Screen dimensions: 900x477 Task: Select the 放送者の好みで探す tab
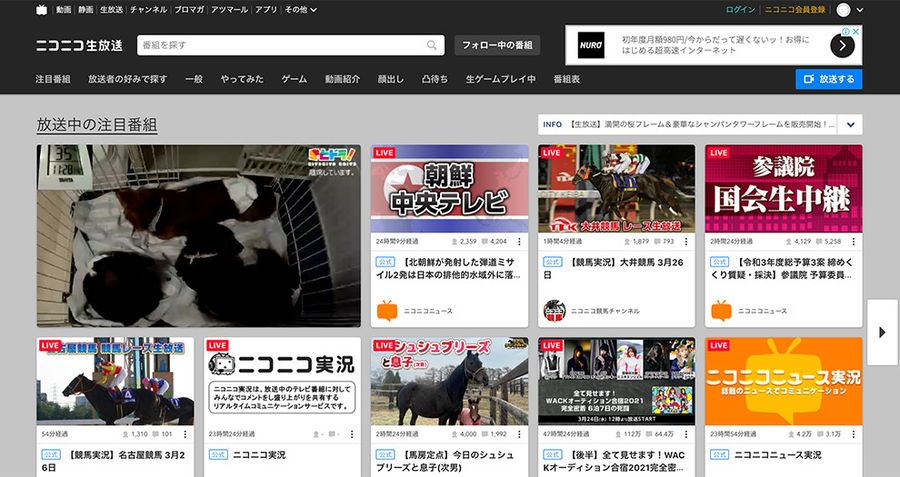point(127,79)
